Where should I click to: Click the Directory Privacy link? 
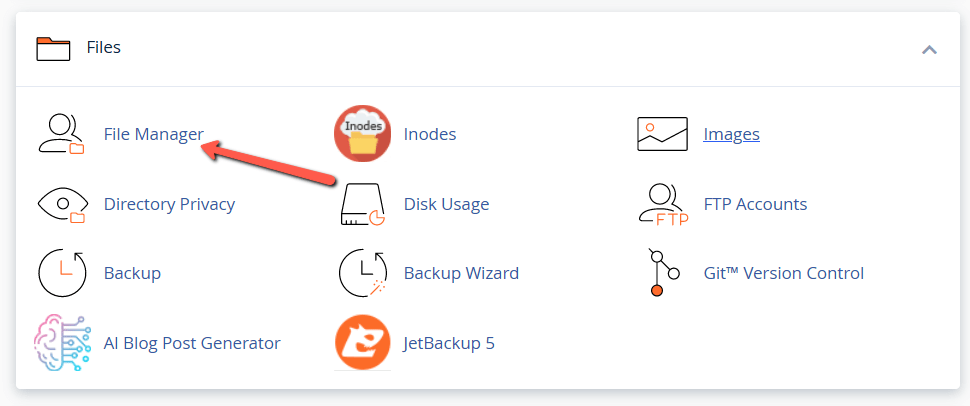point(169,204)
